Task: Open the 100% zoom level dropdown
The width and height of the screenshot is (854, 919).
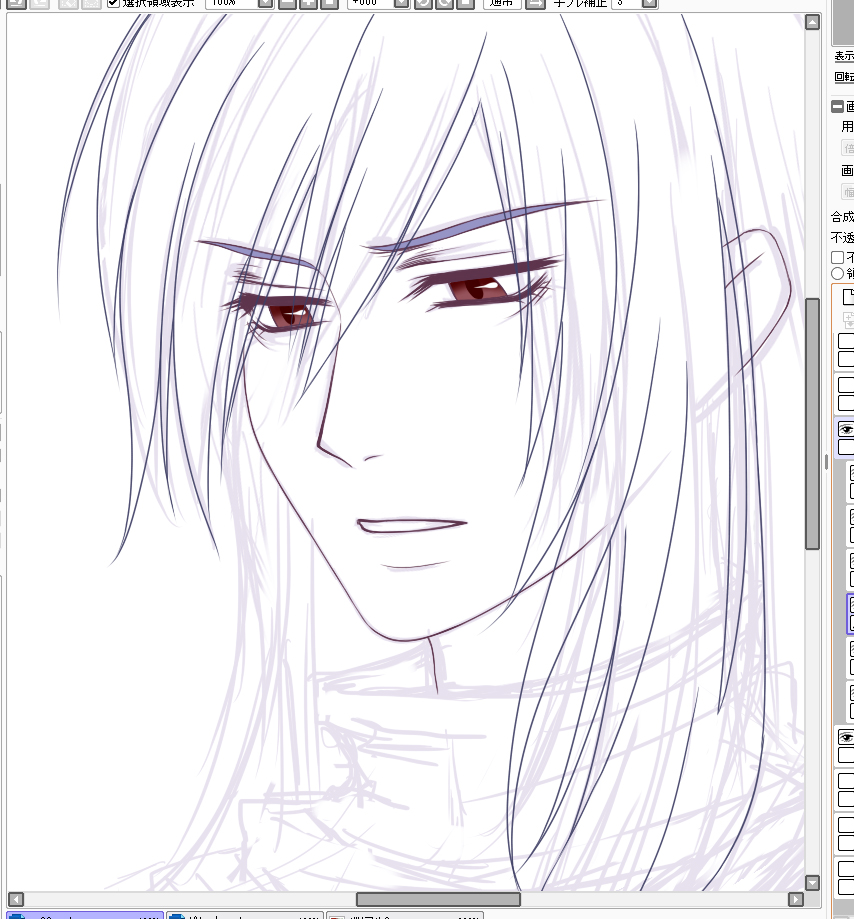Action: coord(264,3)
